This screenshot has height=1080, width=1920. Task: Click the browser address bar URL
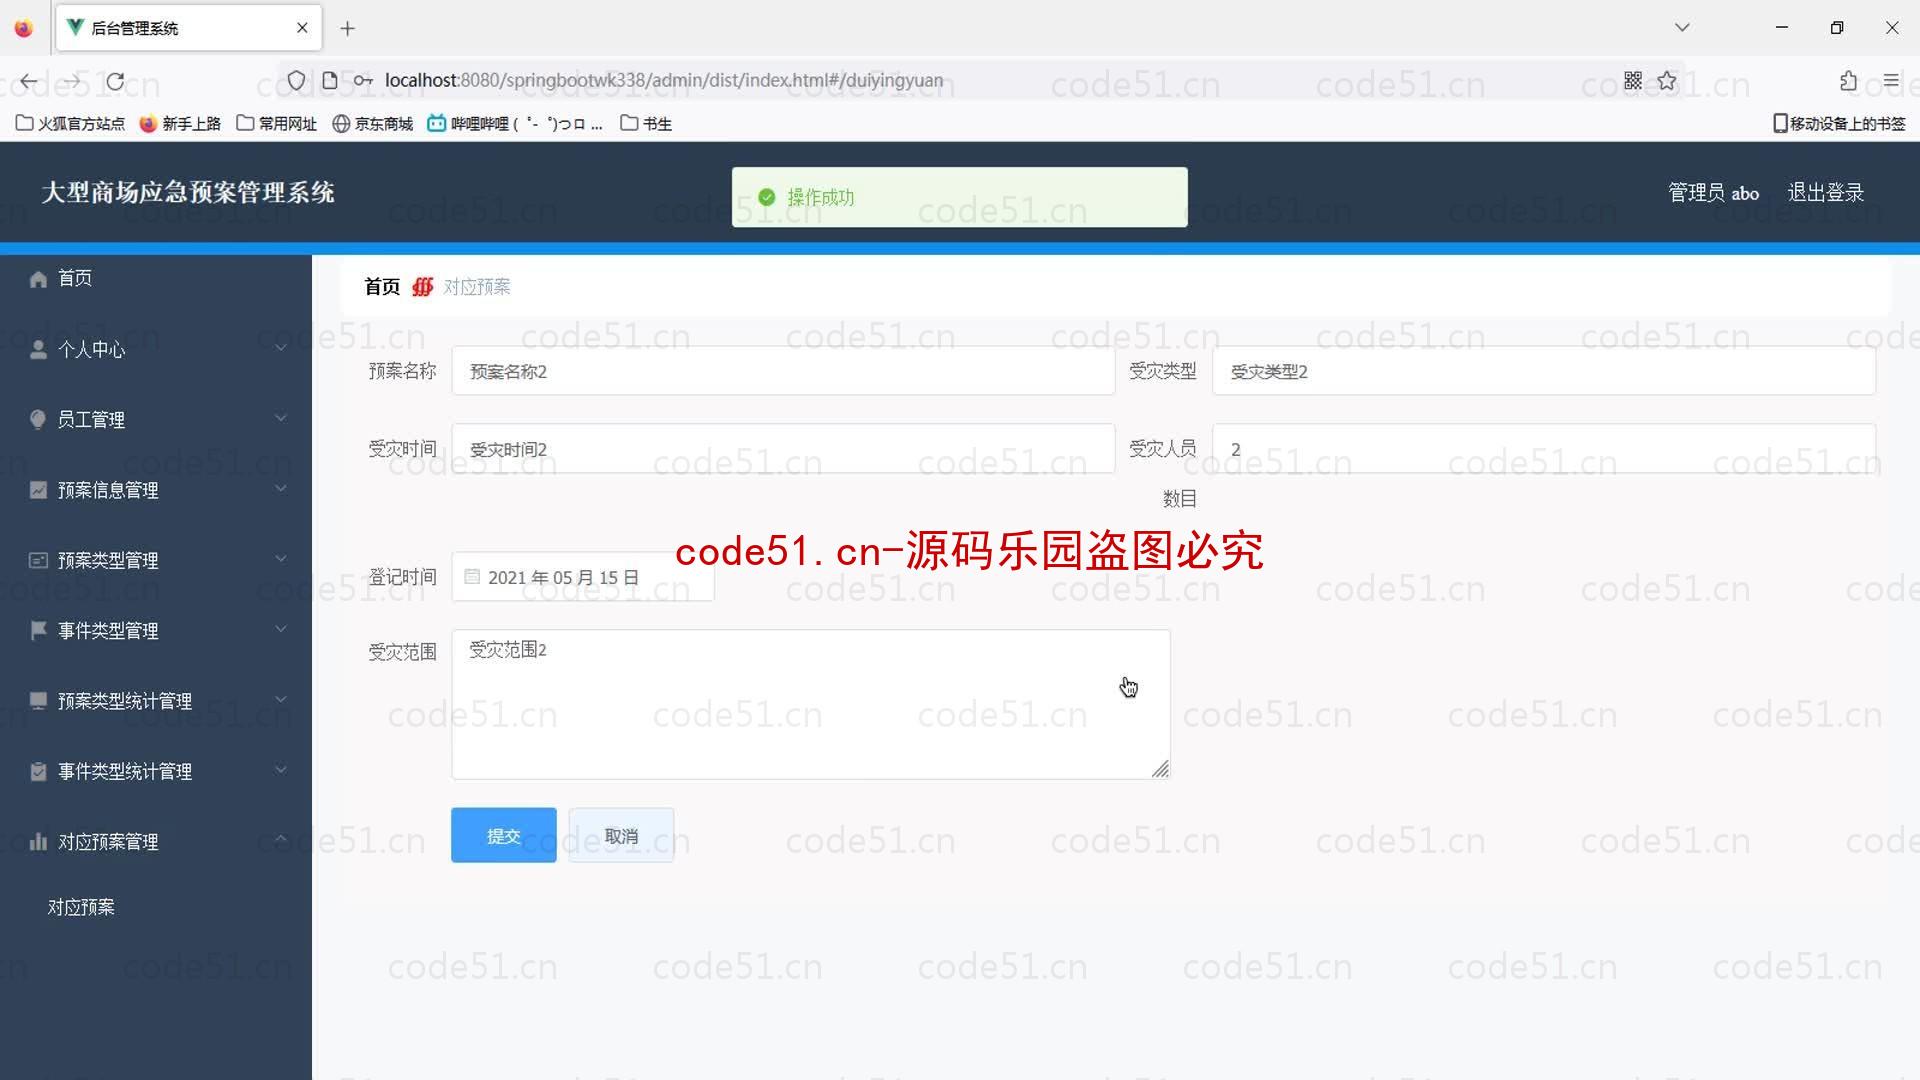(664, 80)
